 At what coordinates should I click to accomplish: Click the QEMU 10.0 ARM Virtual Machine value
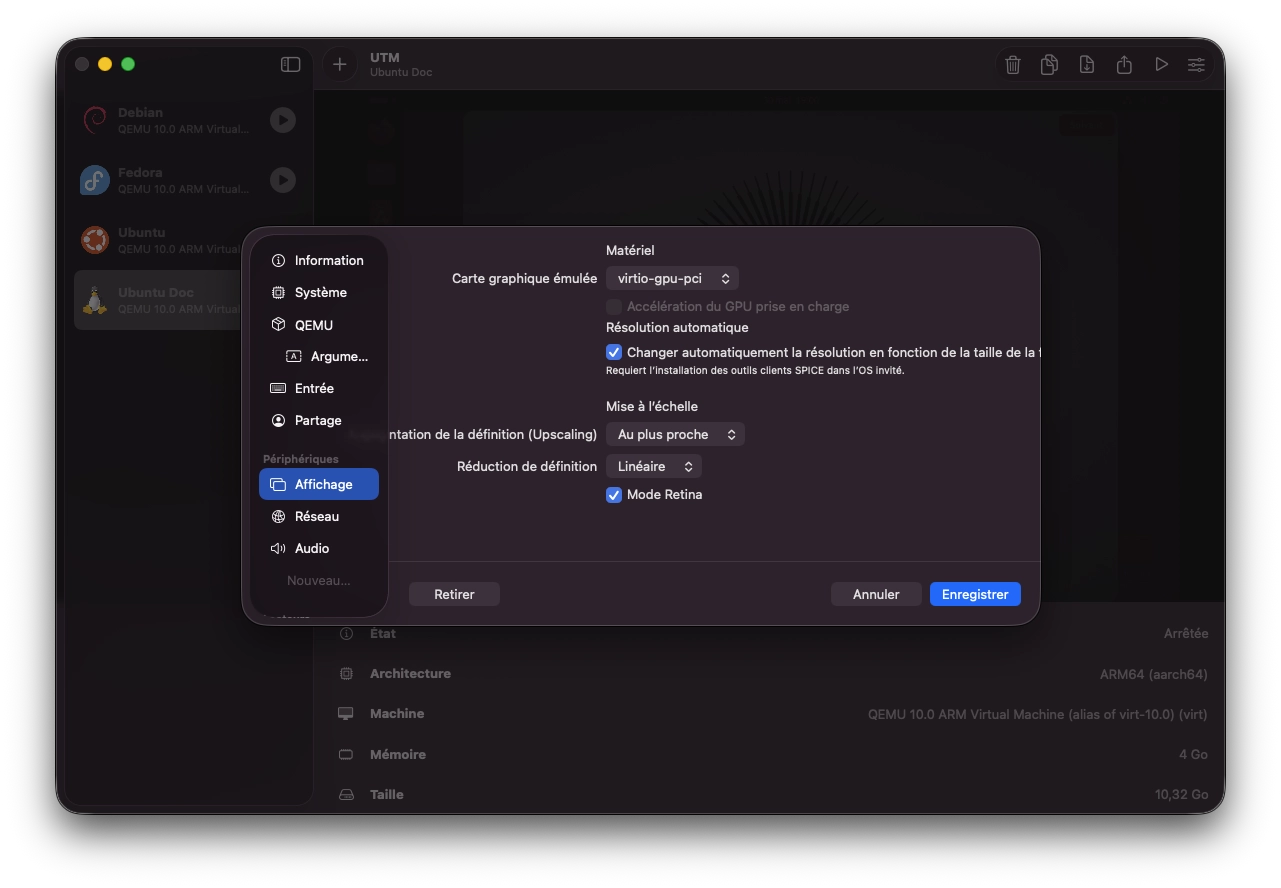tap(1038, 714)
